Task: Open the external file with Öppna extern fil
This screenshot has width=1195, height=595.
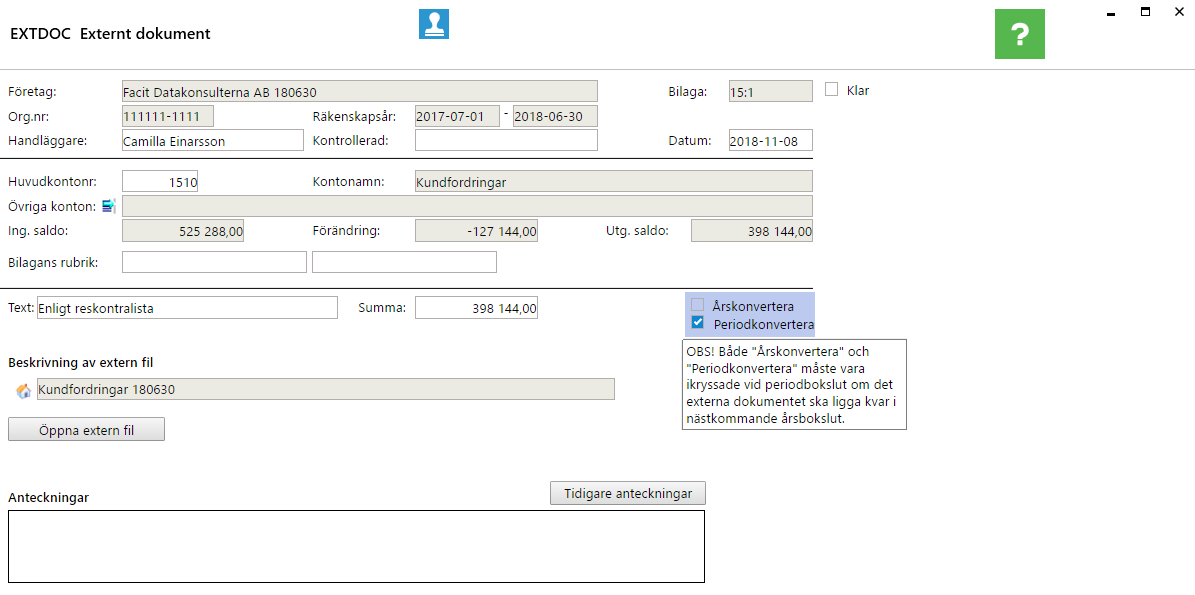Action: tap(86, 430)
